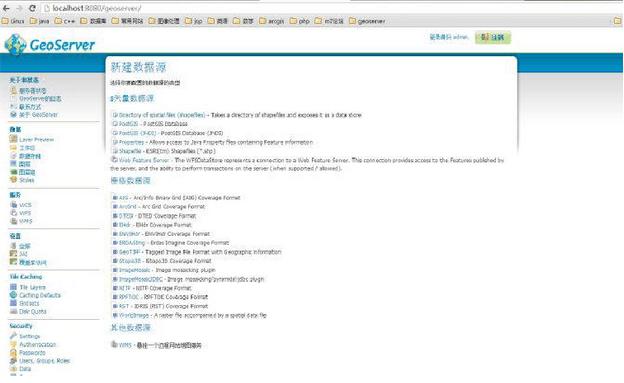Click the GeoServer logo icon
Screen dimensions: 624x383
point(15,44)
